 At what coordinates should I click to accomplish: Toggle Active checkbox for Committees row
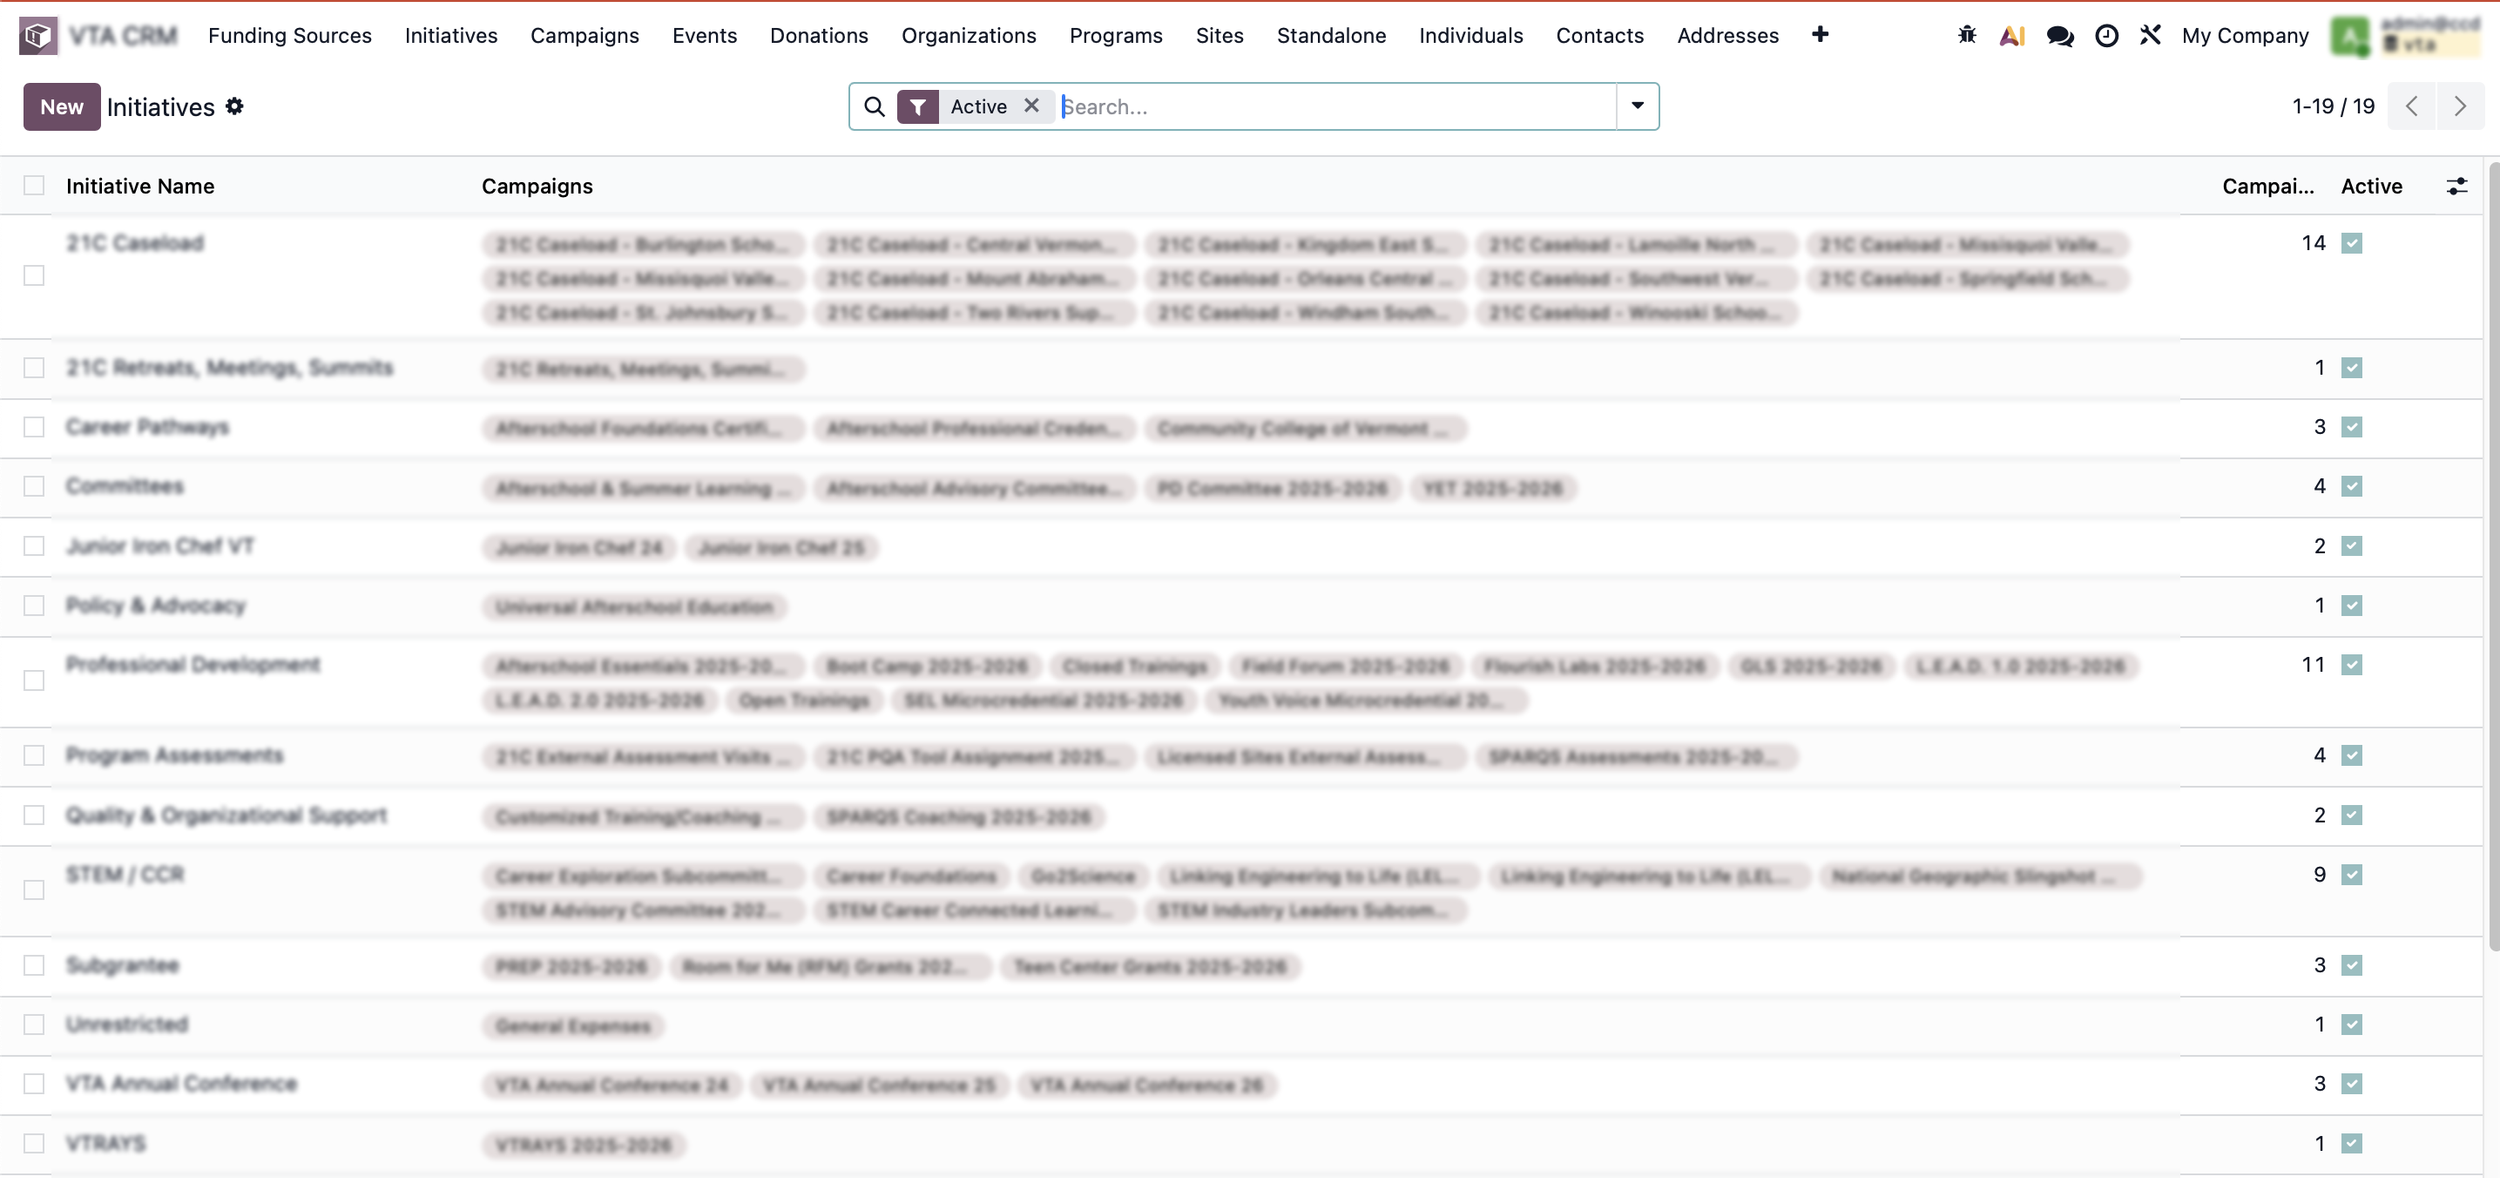(2351, 487)
